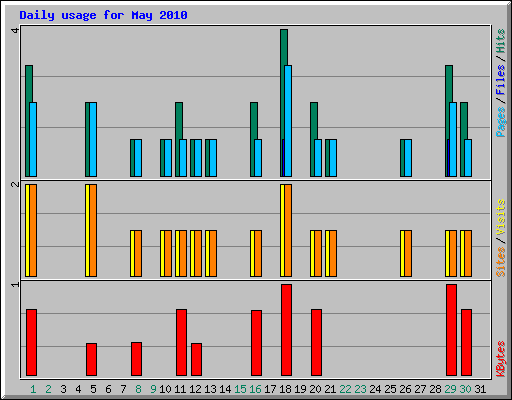
Task: Click day 1 on the x-axis
Action: (x=33, y=389)
